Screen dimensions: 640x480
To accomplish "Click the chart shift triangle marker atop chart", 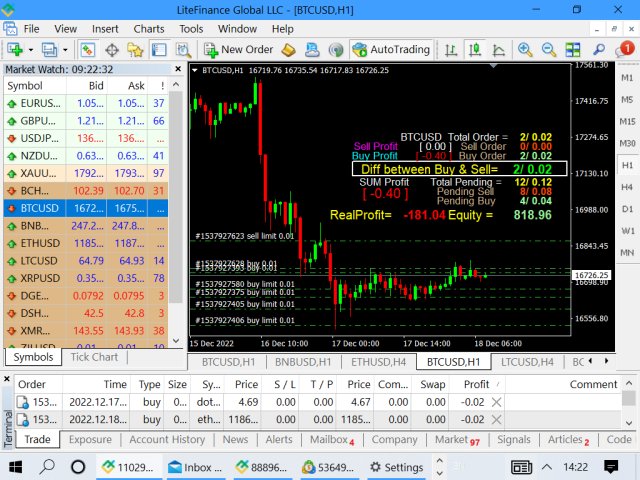I will [493, 66].
